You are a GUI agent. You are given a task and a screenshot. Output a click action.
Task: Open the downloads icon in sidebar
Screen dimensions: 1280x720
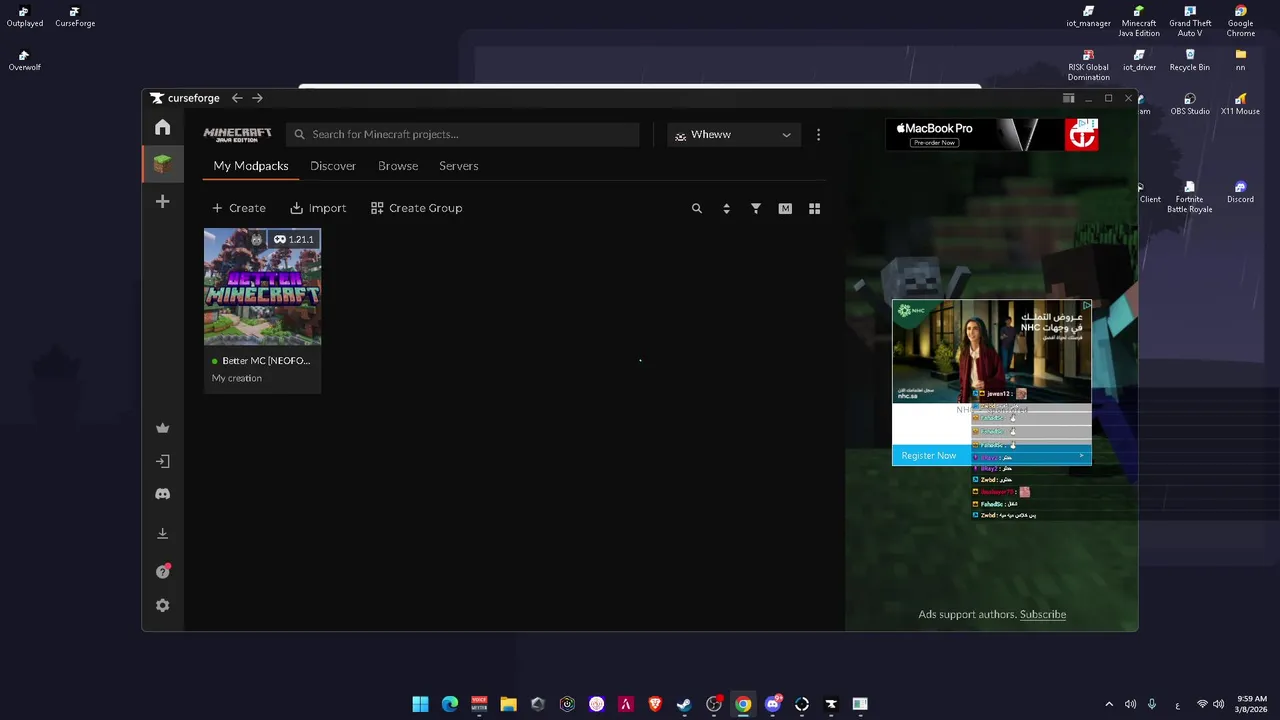coord(162,533)
